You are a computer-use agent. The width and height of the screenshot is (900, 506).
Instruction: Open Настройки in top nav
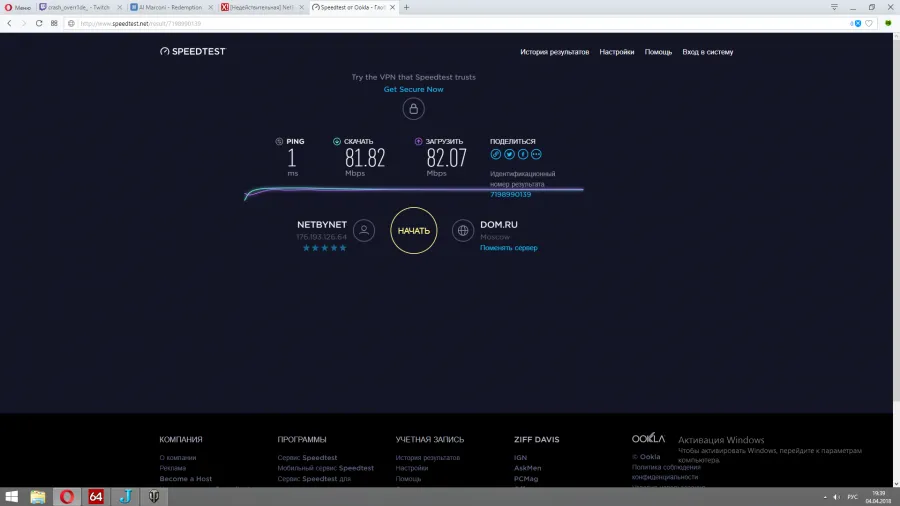(616, 52)
